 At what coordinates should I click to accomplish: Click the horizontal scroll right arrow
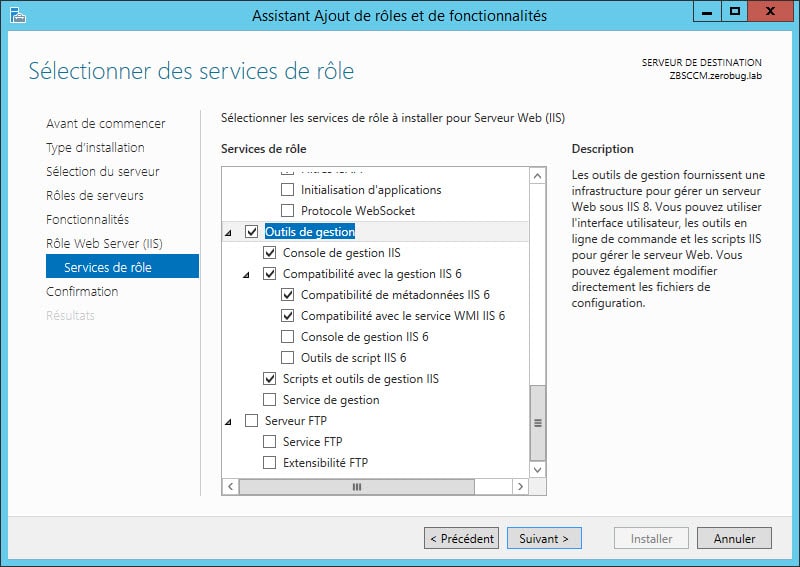520,487
